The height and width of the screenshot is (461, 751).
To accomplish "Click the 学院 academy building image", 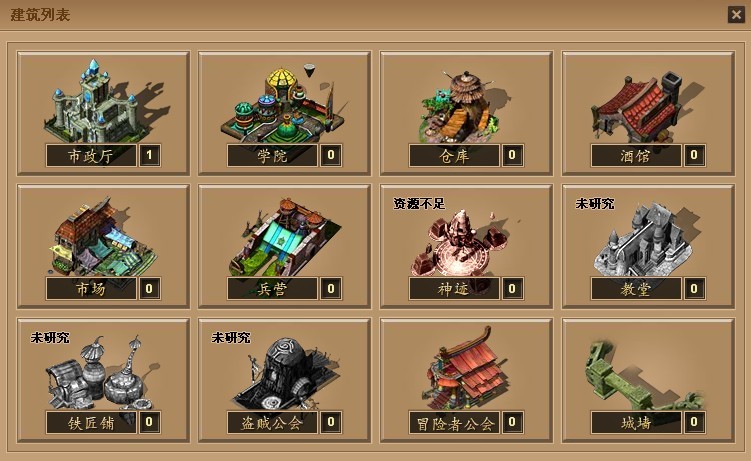I will [x=284, y=103].
